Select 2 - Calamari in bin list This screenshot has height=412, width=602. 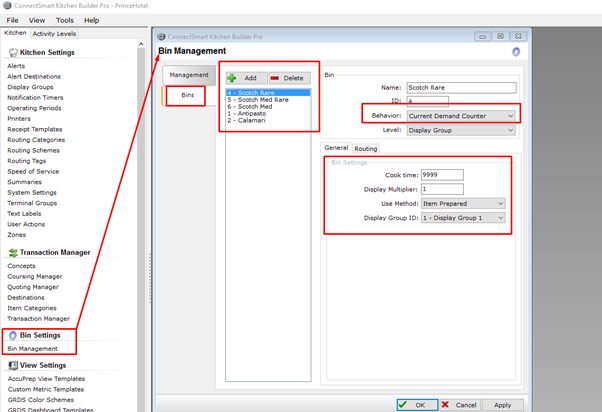(248, 119)
